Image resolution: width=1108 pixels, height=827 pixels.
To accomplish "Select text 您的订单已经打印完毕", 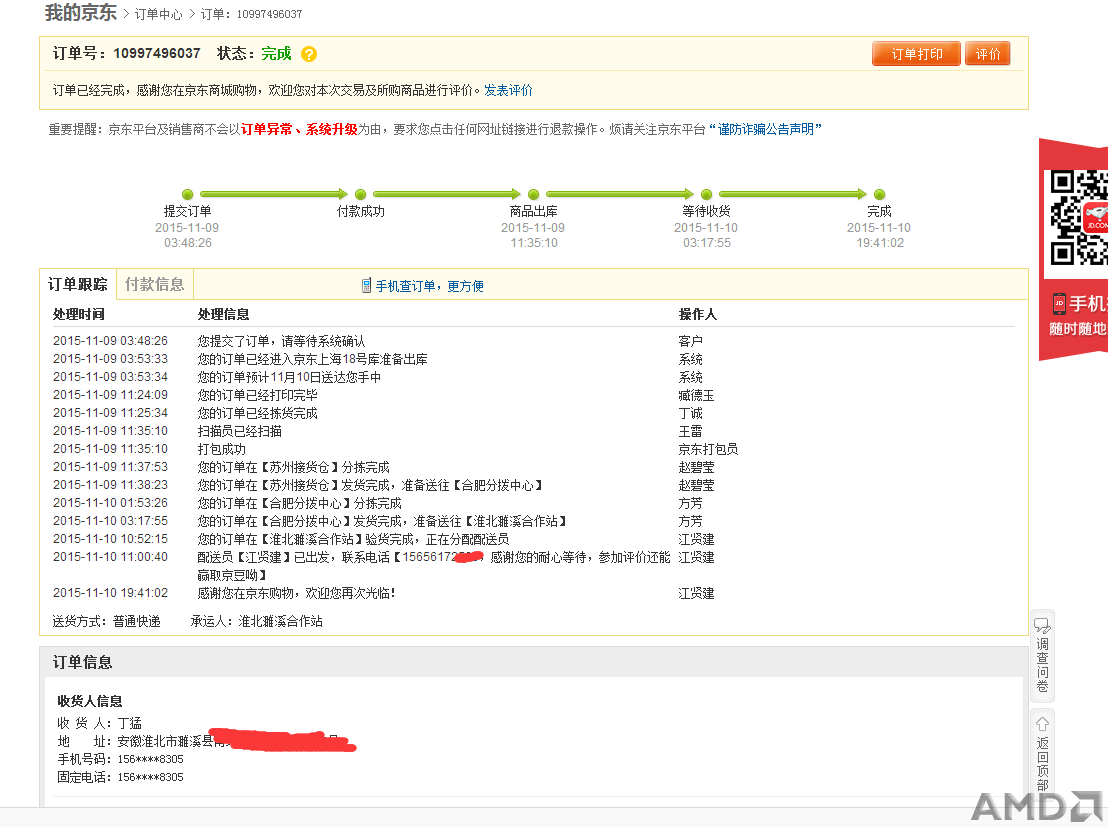I will click(x=257, y=395).
